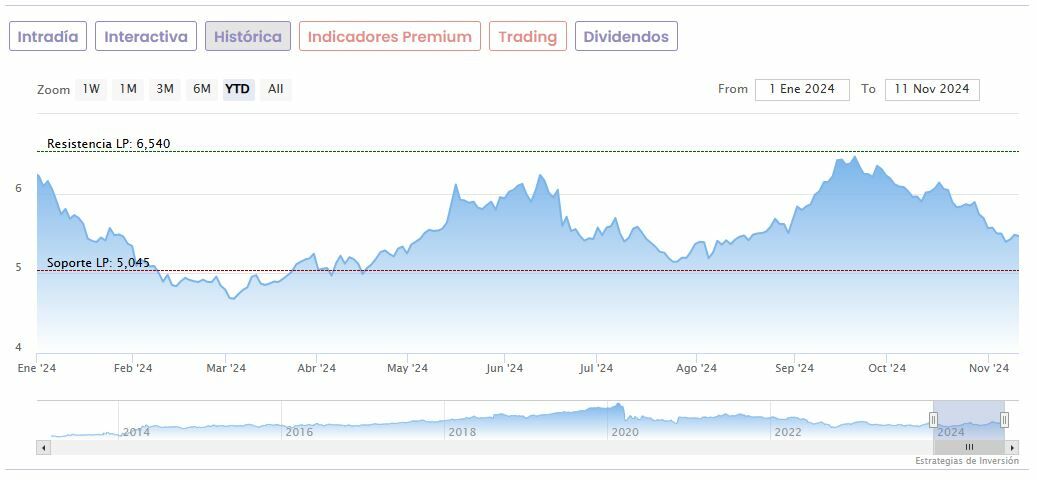
Task: Click the navigator scrollbar thumb grip
Action: click(969, 447)
